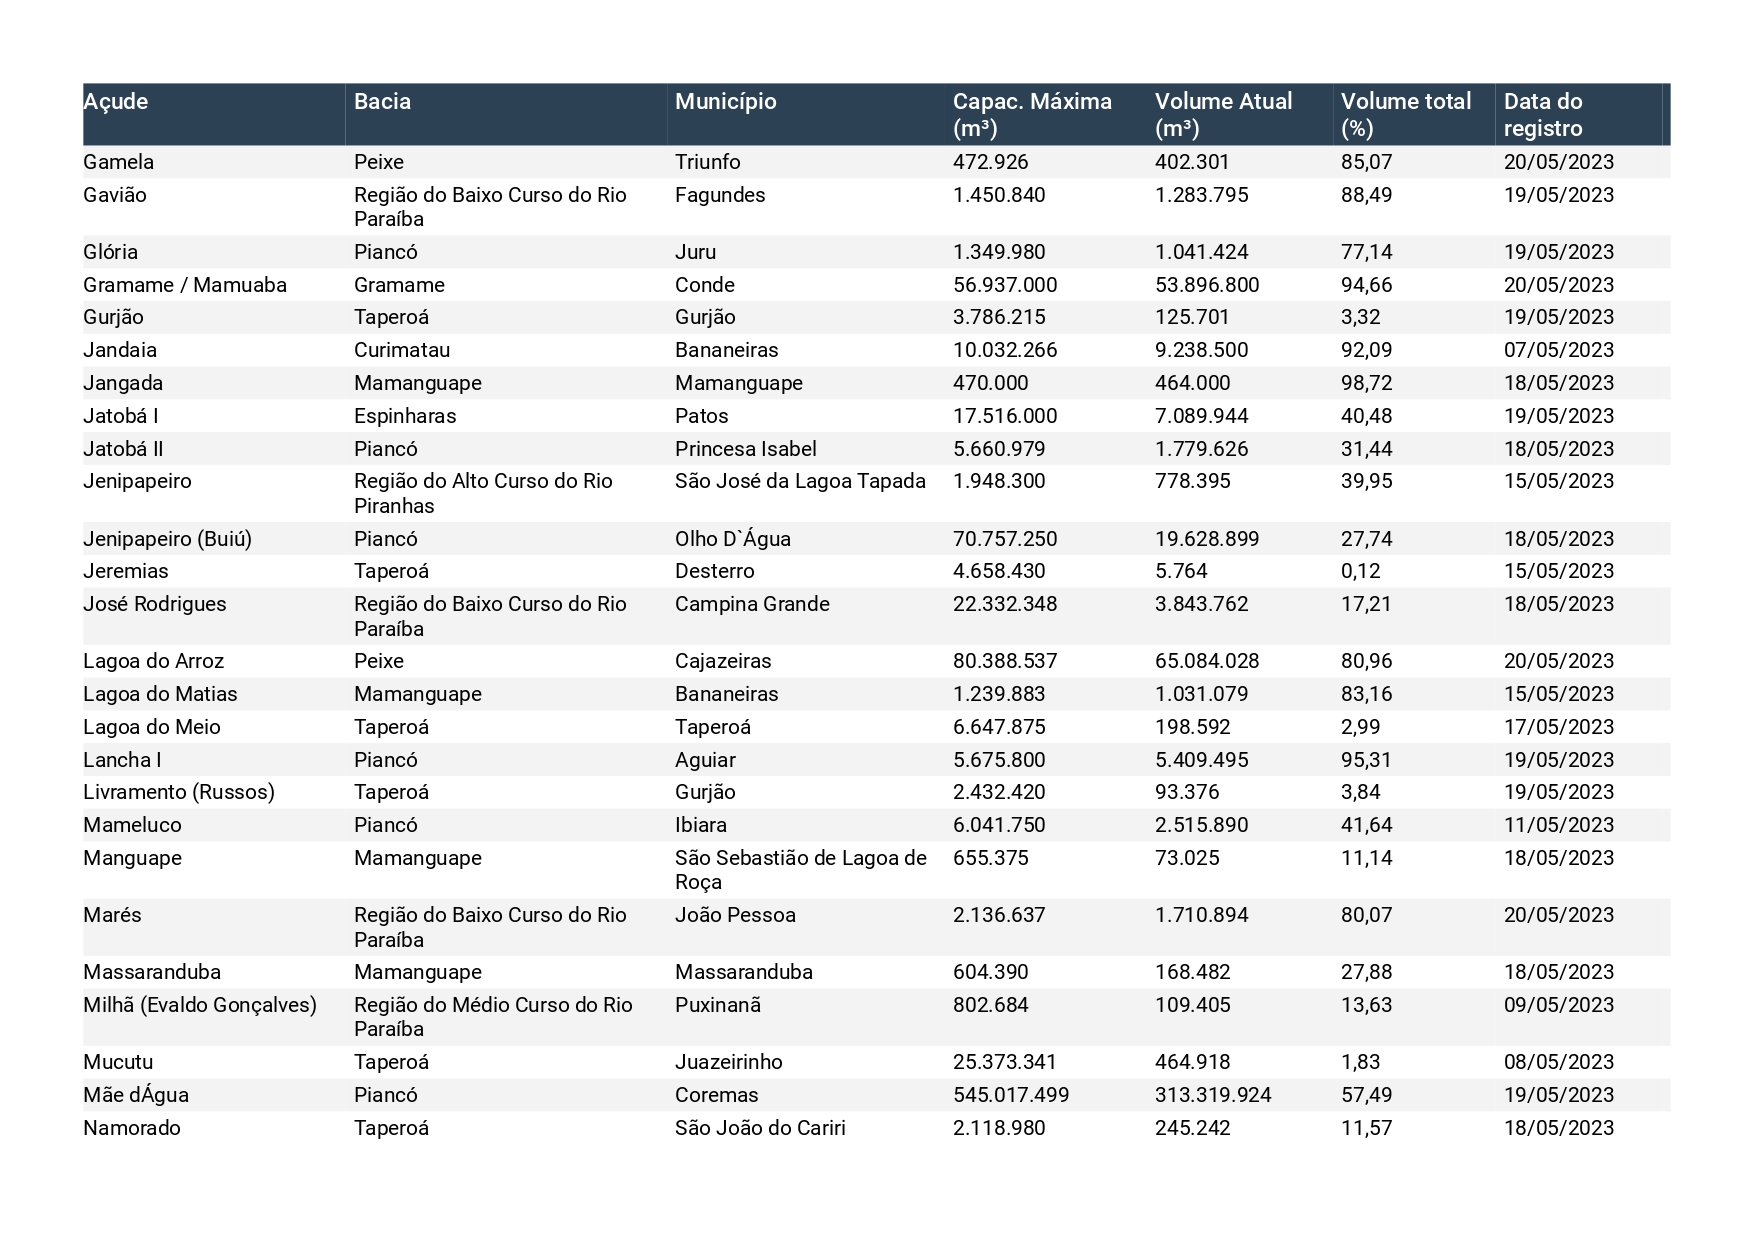Screen dimensions: 1754x1241
Task: Click municipality 'São João do Cariri'
Action: coord(760,1128)
